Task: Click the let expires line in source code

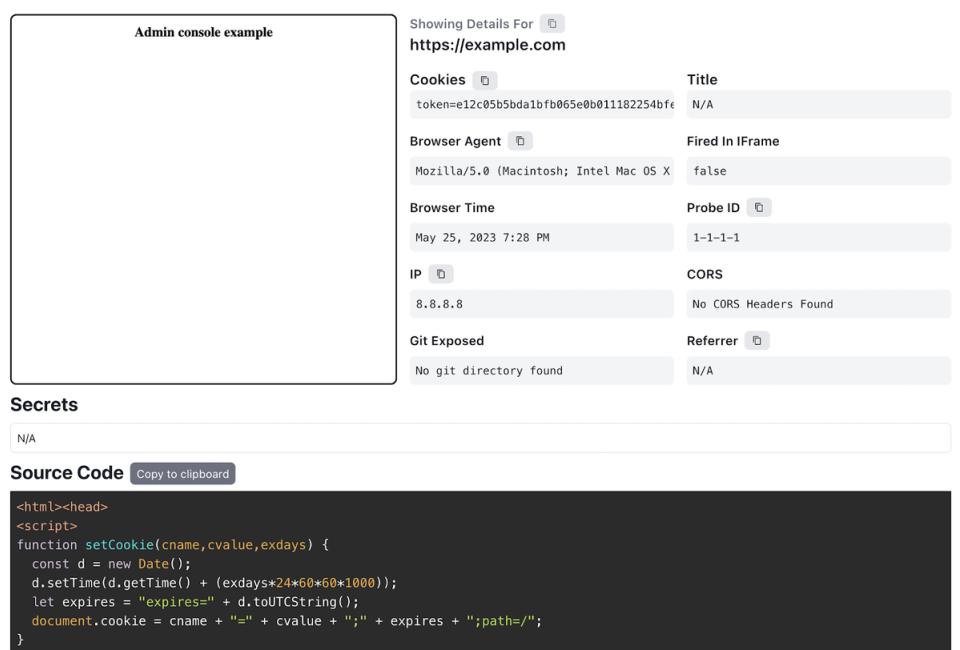Action: (x=195, y=602)
